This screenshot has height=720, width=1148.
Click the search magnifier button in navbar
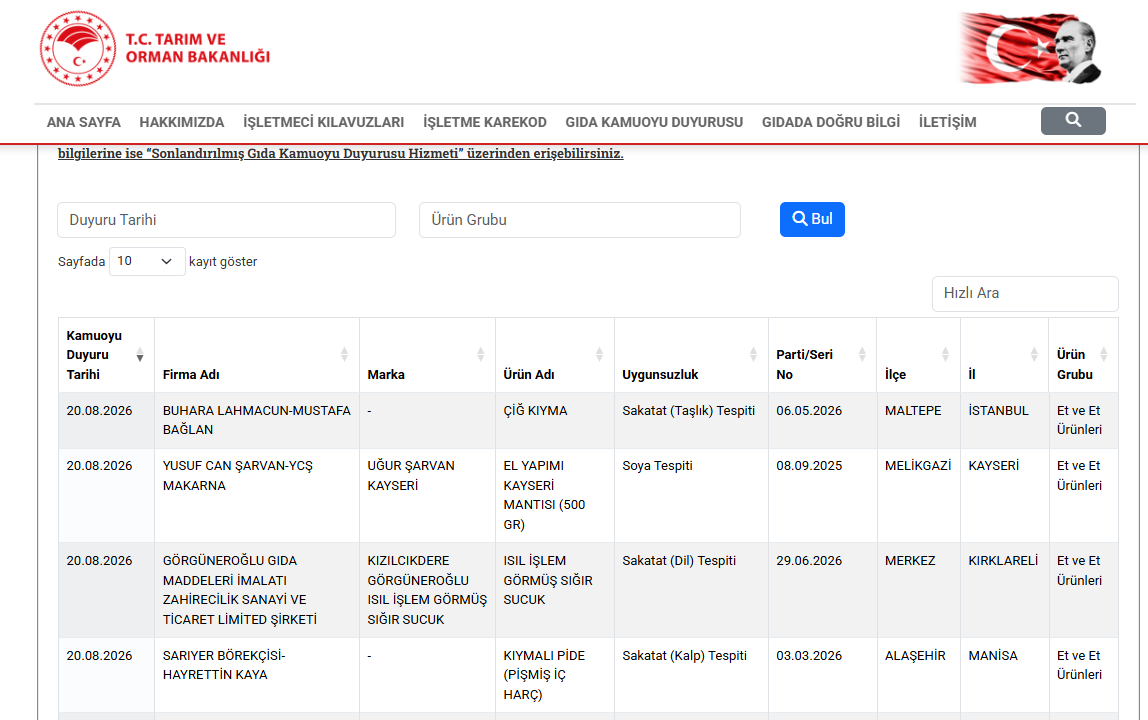pyautogui.click(x=1073, y=121)
